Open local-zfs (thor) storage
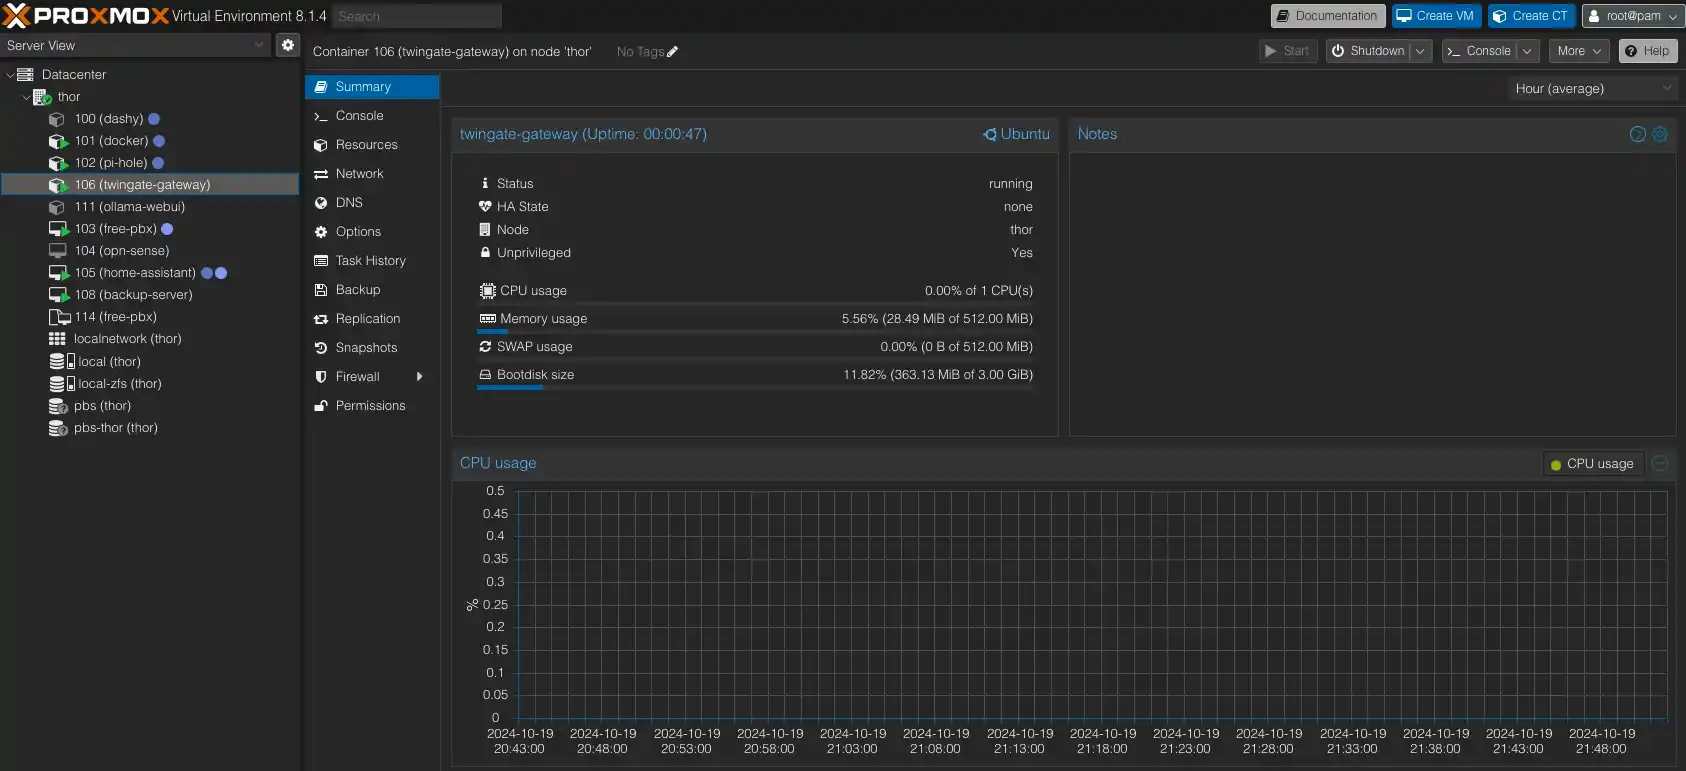The image size is (1686, 771). coord(120,384)
